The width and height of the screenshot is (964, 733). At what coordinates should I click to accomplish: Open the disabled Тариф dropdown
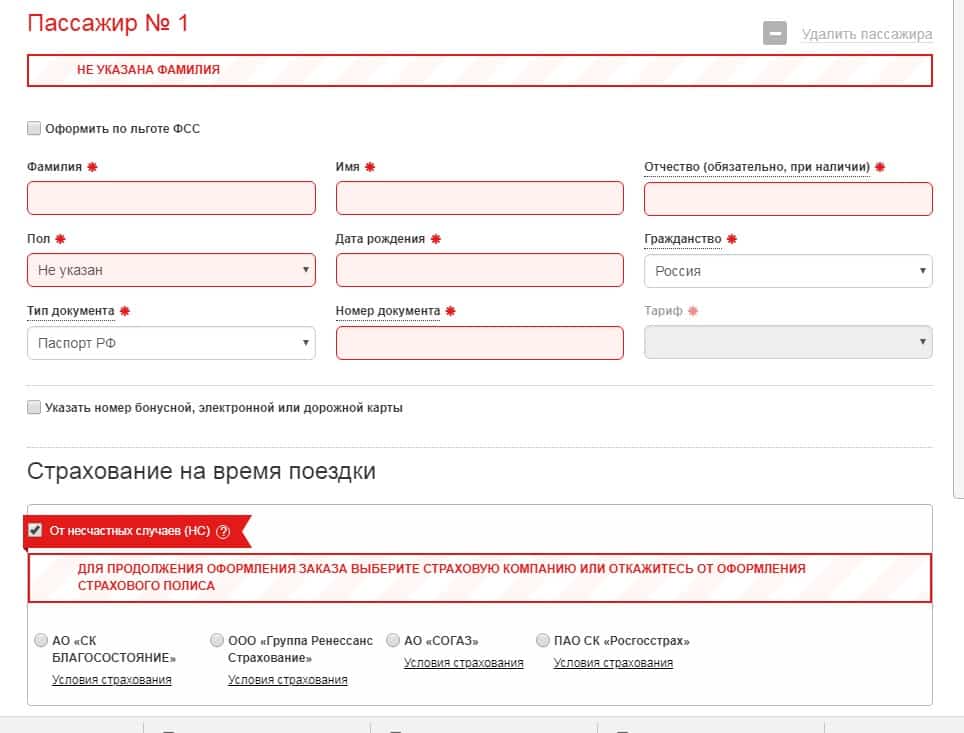pyautogui.click(x=788, y=342)
